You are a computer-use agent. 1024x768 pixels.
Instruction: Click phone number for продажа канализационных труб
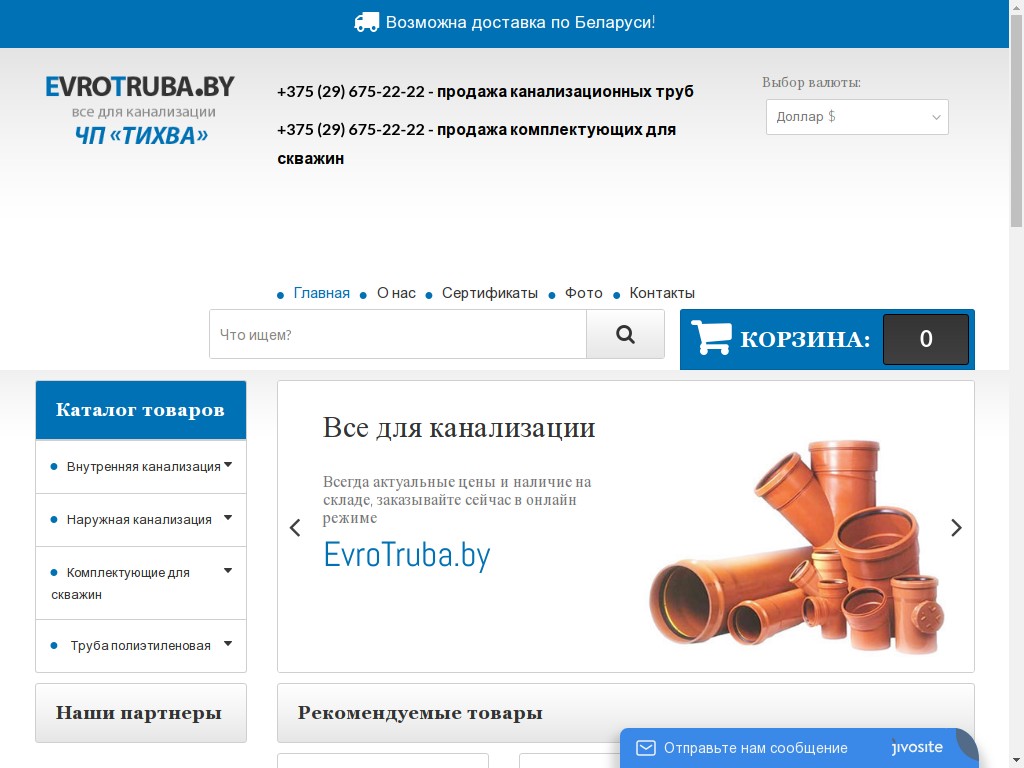[x=351, y=91]
